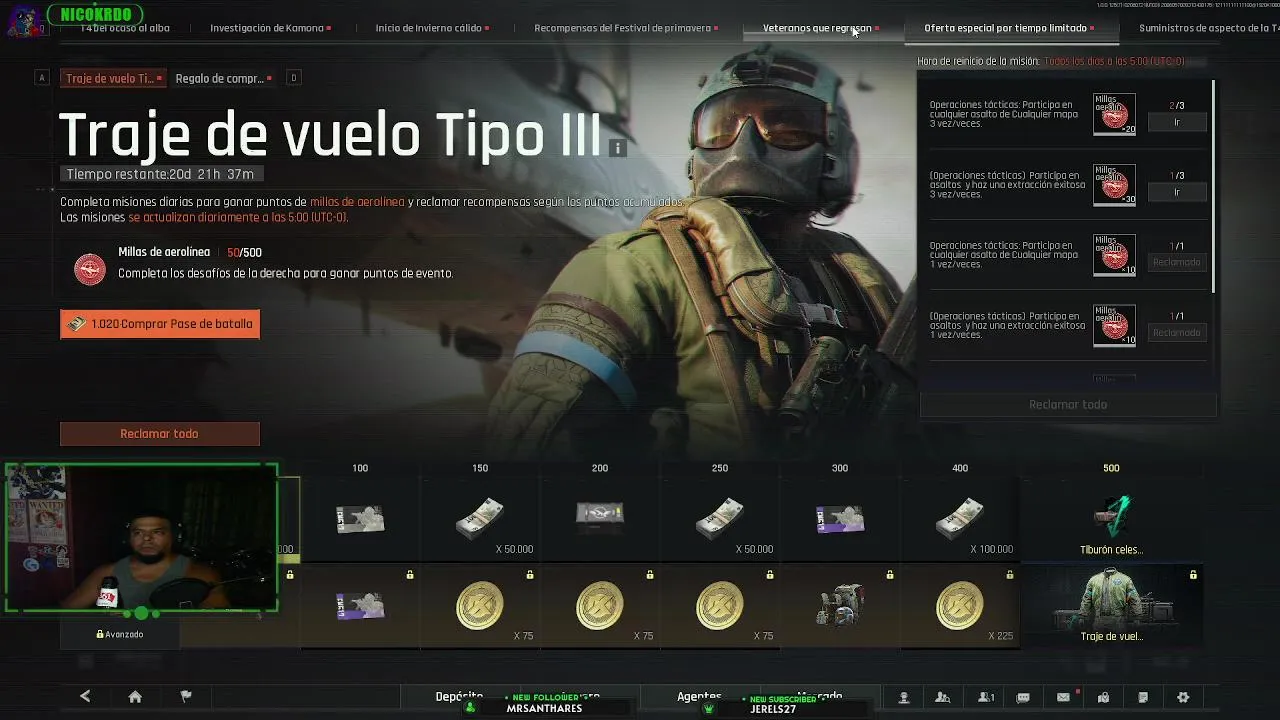Click Ir for the 1/3 extraction mission
This screenshot has height=720, width=1280.
coord(1177,192)
